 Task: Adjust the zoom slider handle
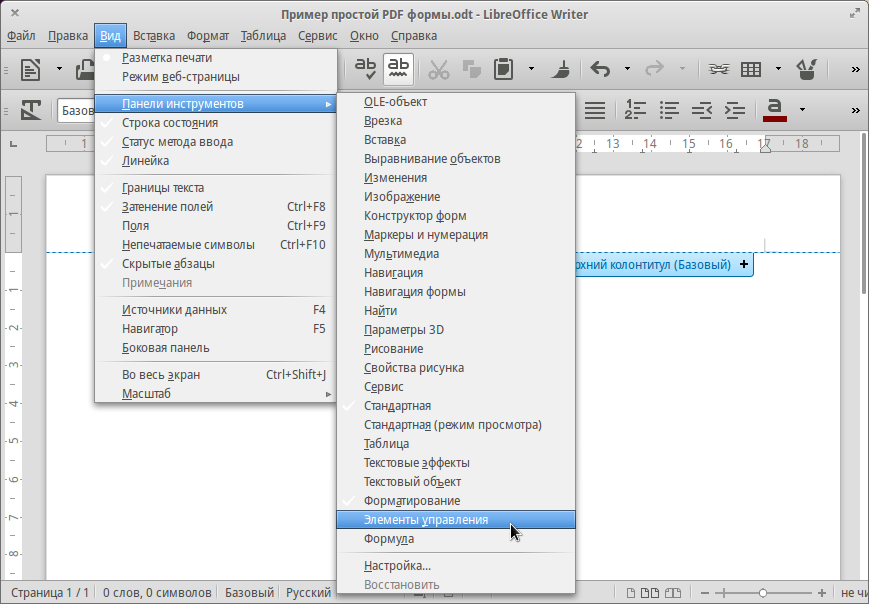[x=763, y=593]
